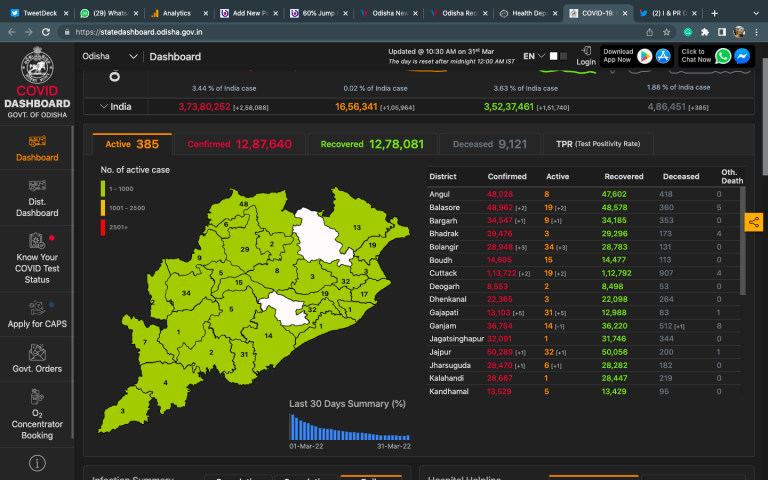Click the orange share icon
The height and width of the screenshot is (480, 768).
[753, 221]
